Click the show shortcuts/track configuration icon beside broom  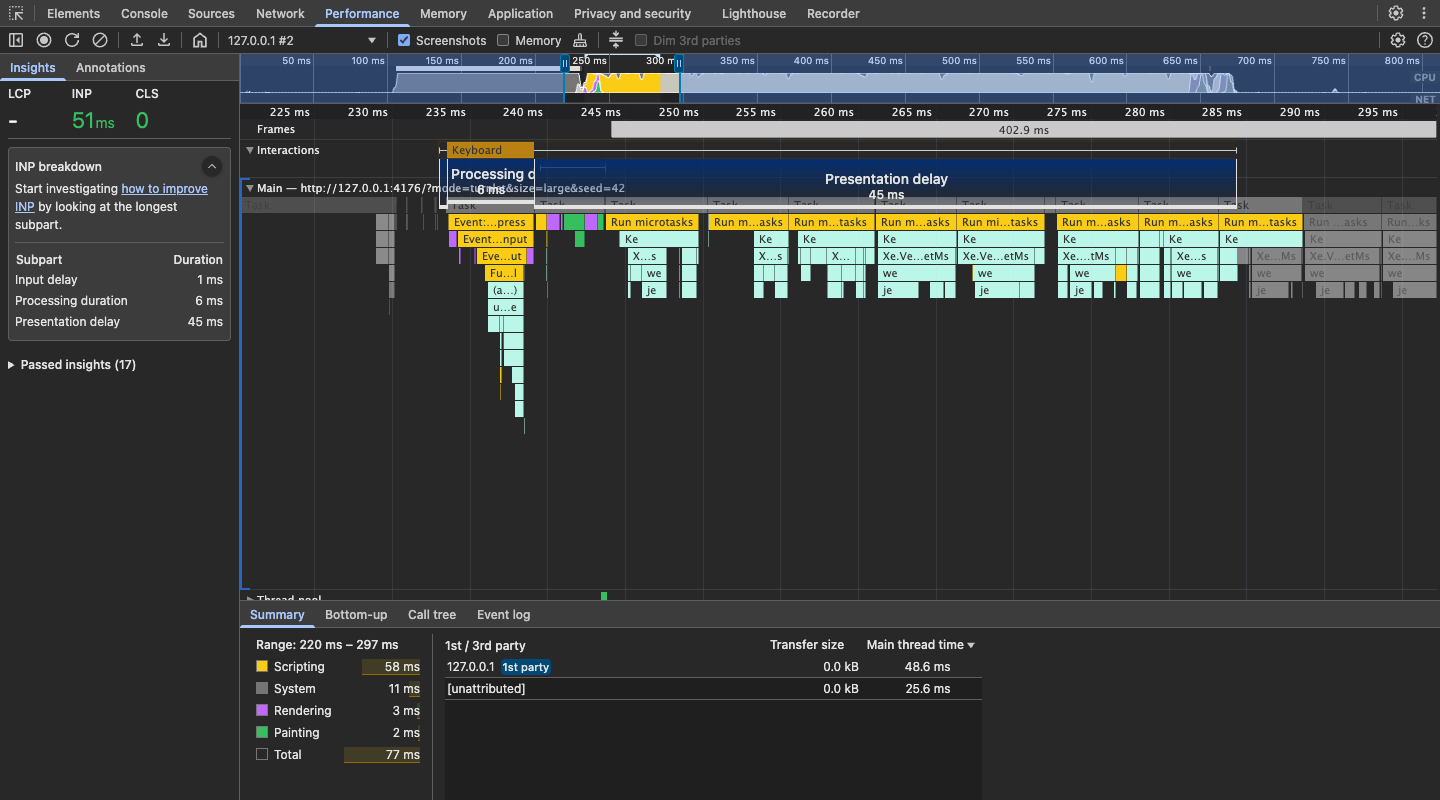tap(616, 40)
